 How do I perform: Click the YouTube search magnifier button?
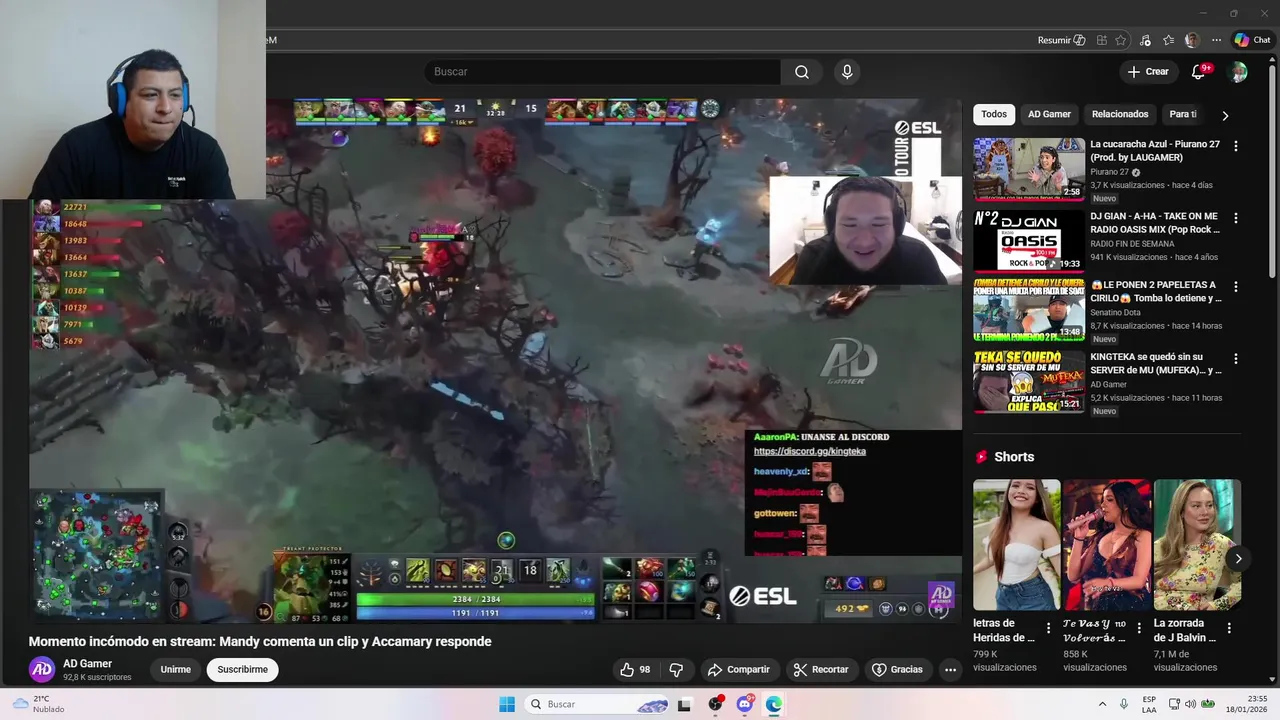(x=802, y=72)
